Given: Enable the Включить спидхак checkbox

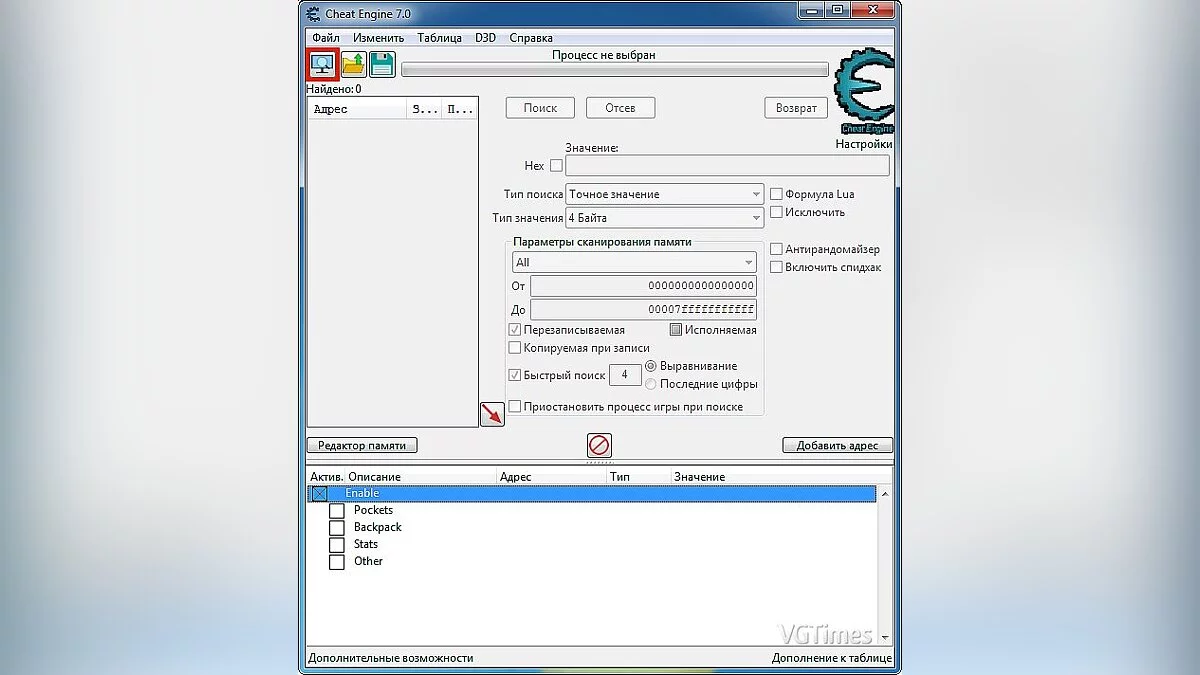Looking at the screenshot, I should [x=777, y=266].
